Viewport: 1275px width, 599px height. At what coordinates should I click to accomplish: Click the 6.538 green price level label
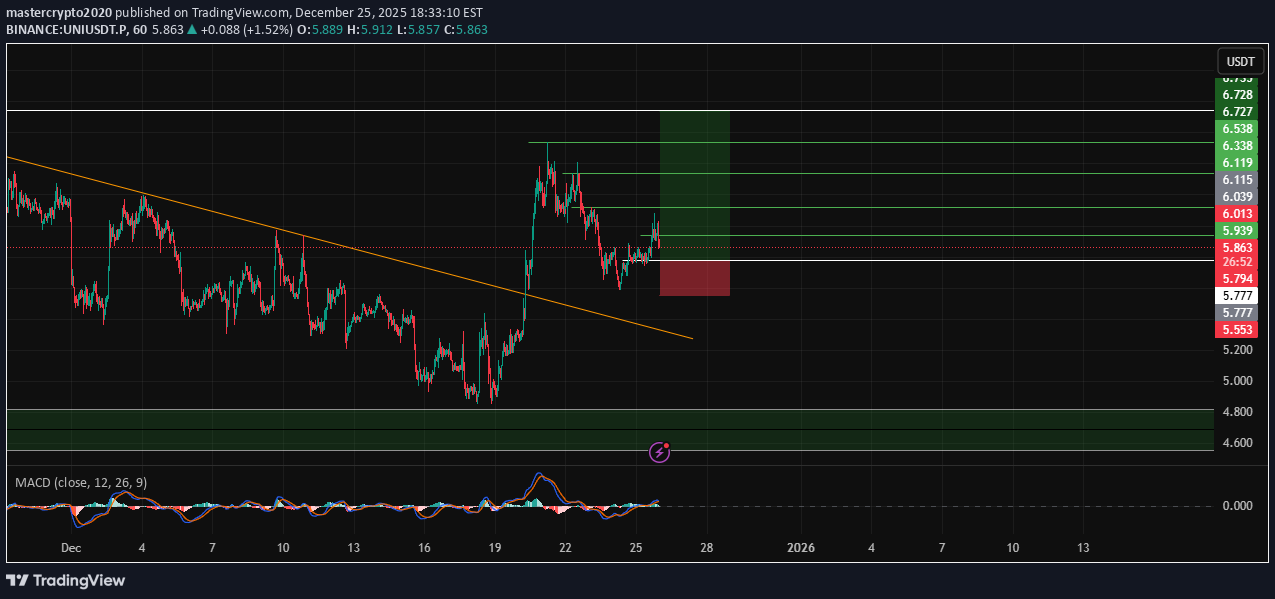click(x=1238, y=129)
